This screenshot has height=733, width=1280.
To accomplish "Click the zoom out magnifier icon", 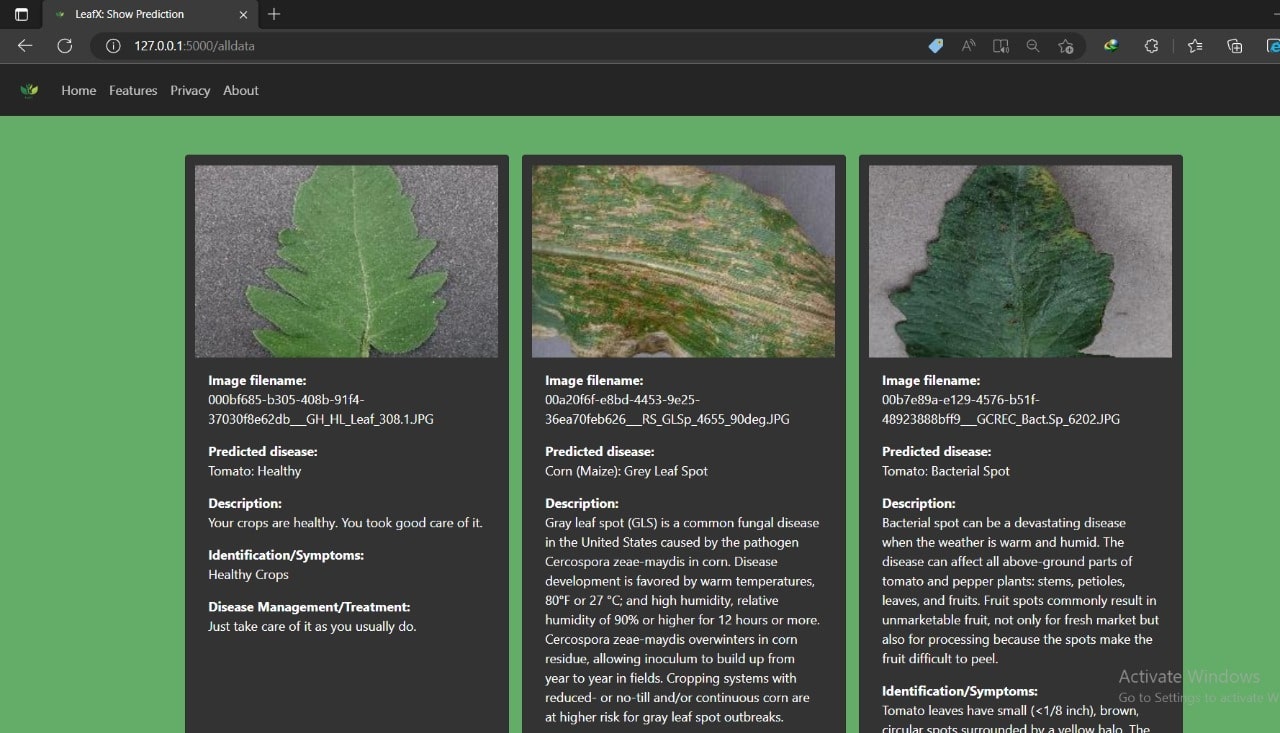I will pyautogui.click(x=1033, y=46).
